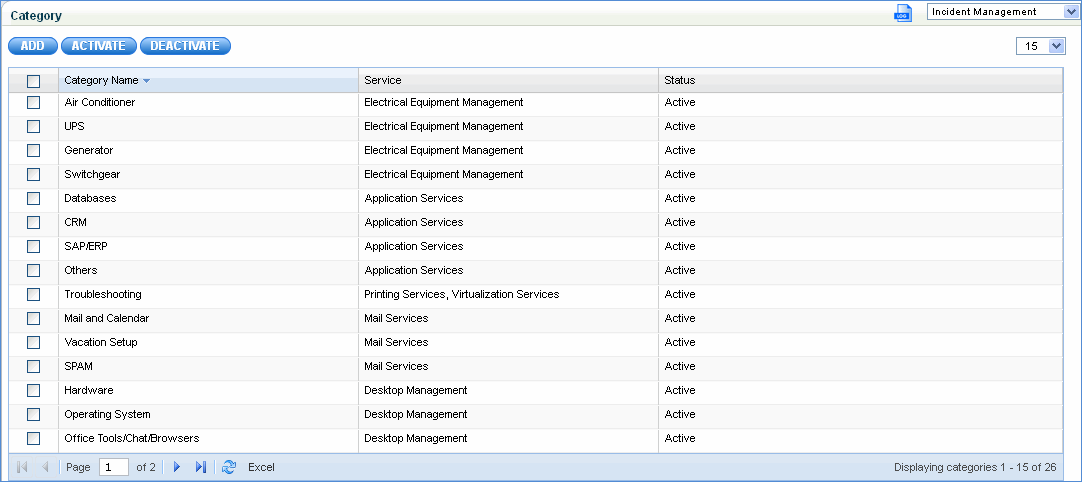Select the CRM row checkbox
1082x482 pixels.
tap(33, 222)
